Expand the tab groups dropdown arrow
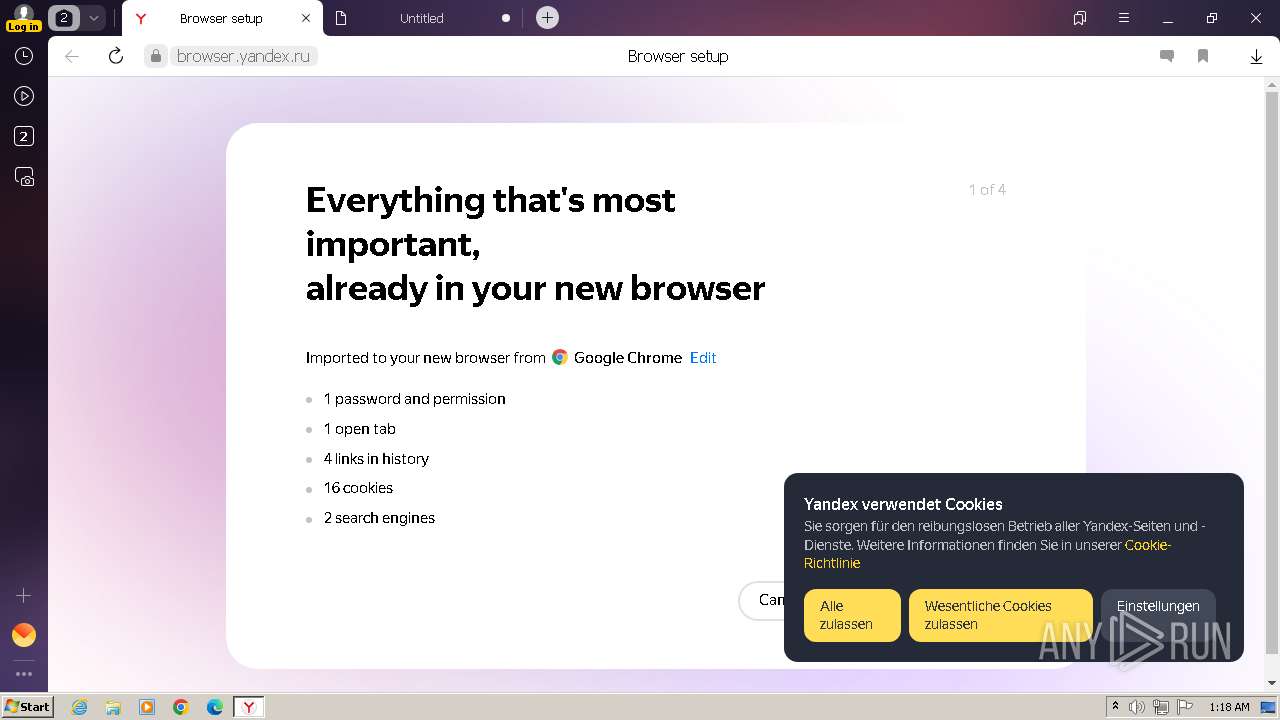The width and height of the screenshot is (1280, 720). [93, 18]
